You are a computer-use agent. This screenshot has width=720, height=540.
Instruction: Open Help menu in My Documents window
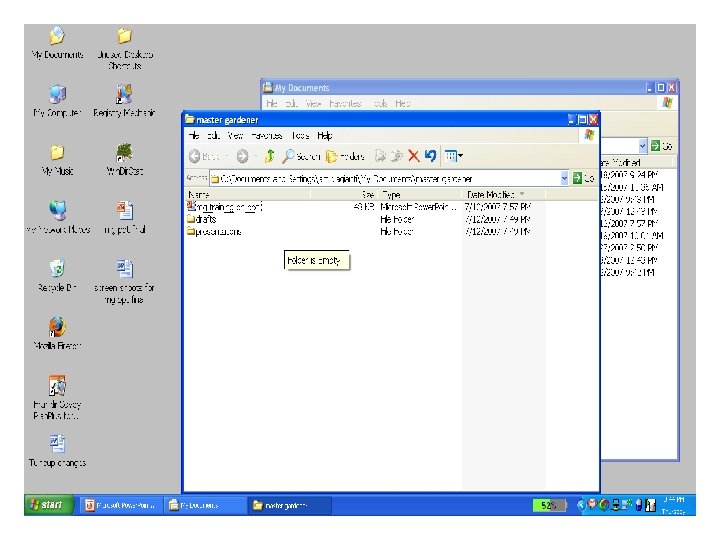tap(402, 103)
